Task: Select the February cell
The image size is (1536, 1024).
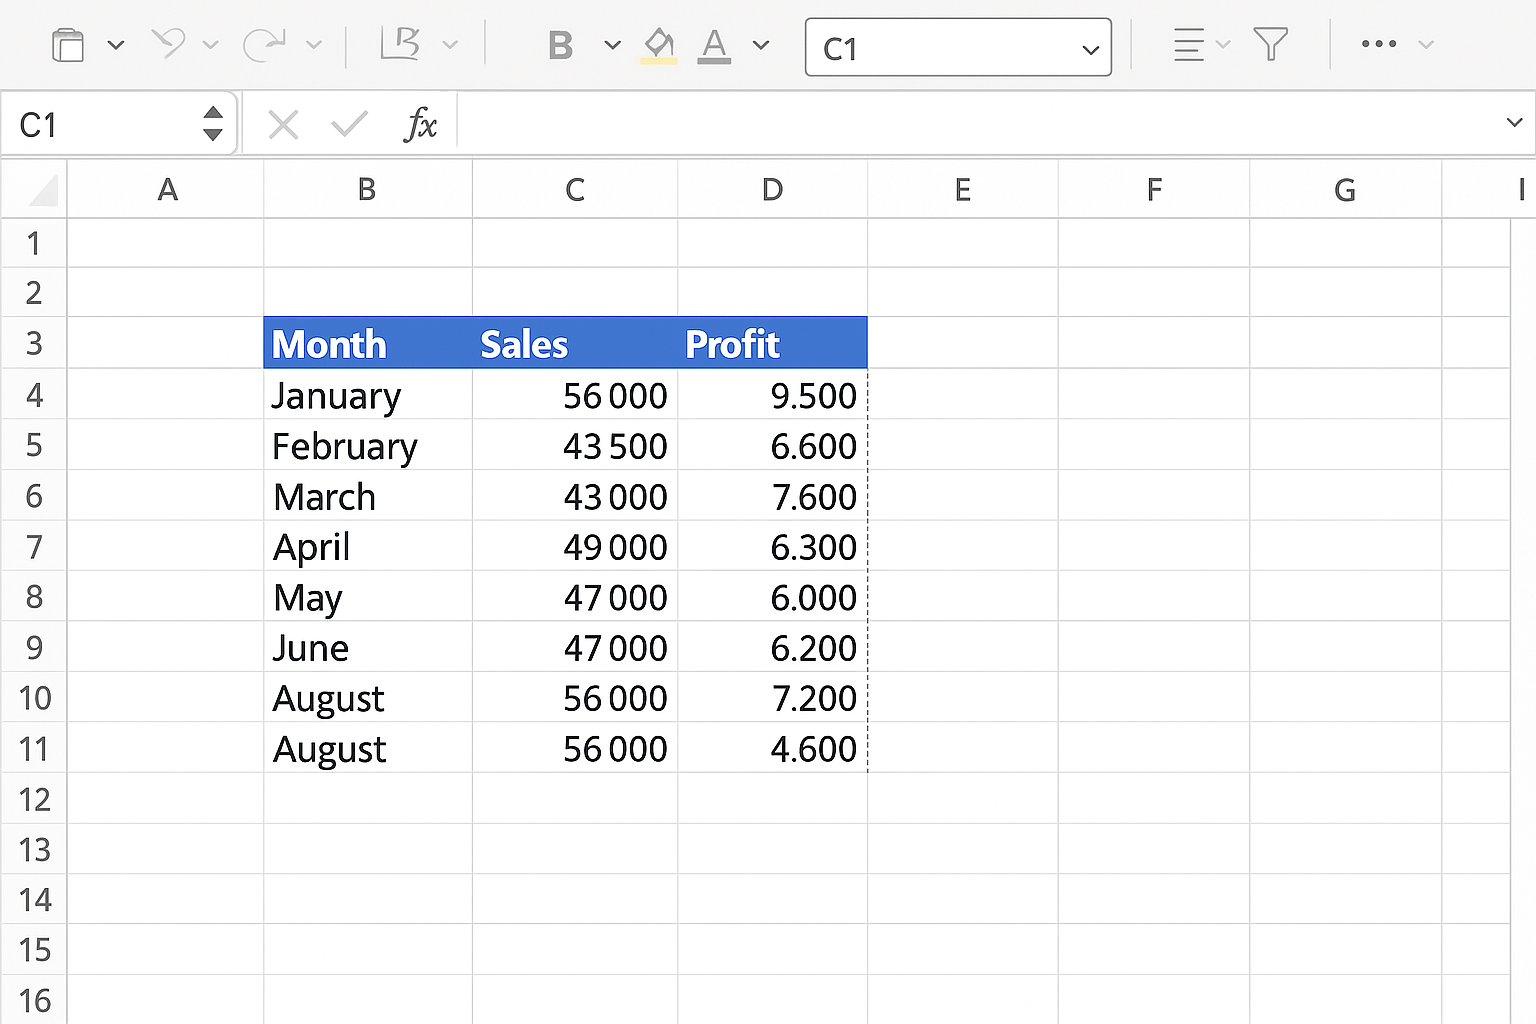Action: pos(368,445)
